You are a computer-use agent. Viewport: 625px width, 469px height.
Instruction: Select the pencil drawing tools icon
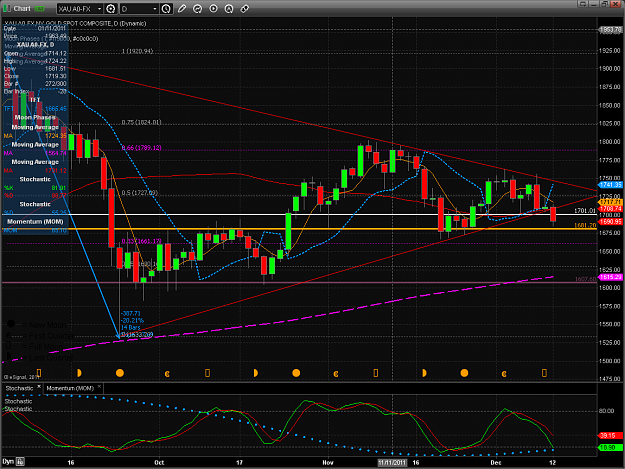tap(182, 8)
